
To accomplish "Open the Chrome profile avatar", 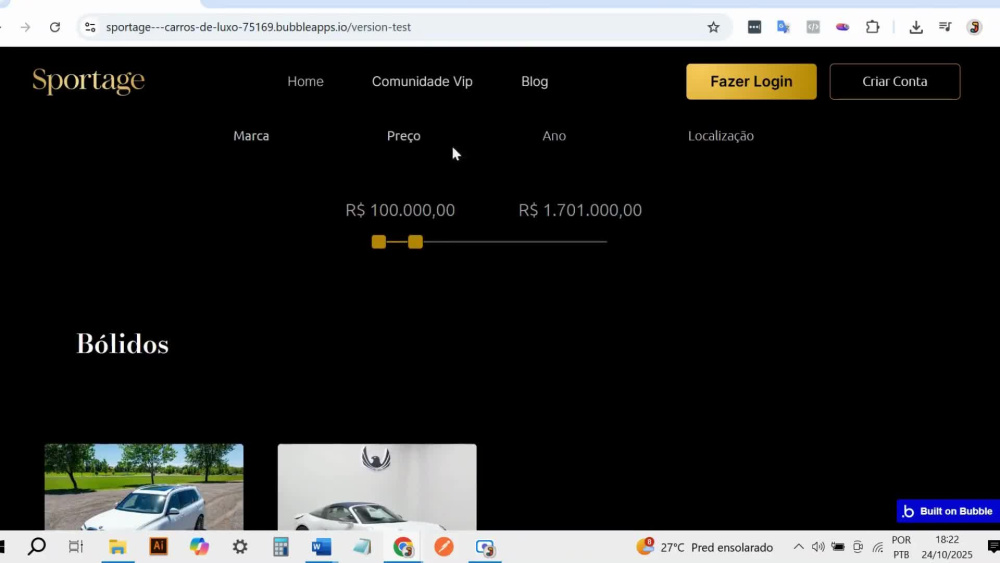I will click(x=974, y=27).
